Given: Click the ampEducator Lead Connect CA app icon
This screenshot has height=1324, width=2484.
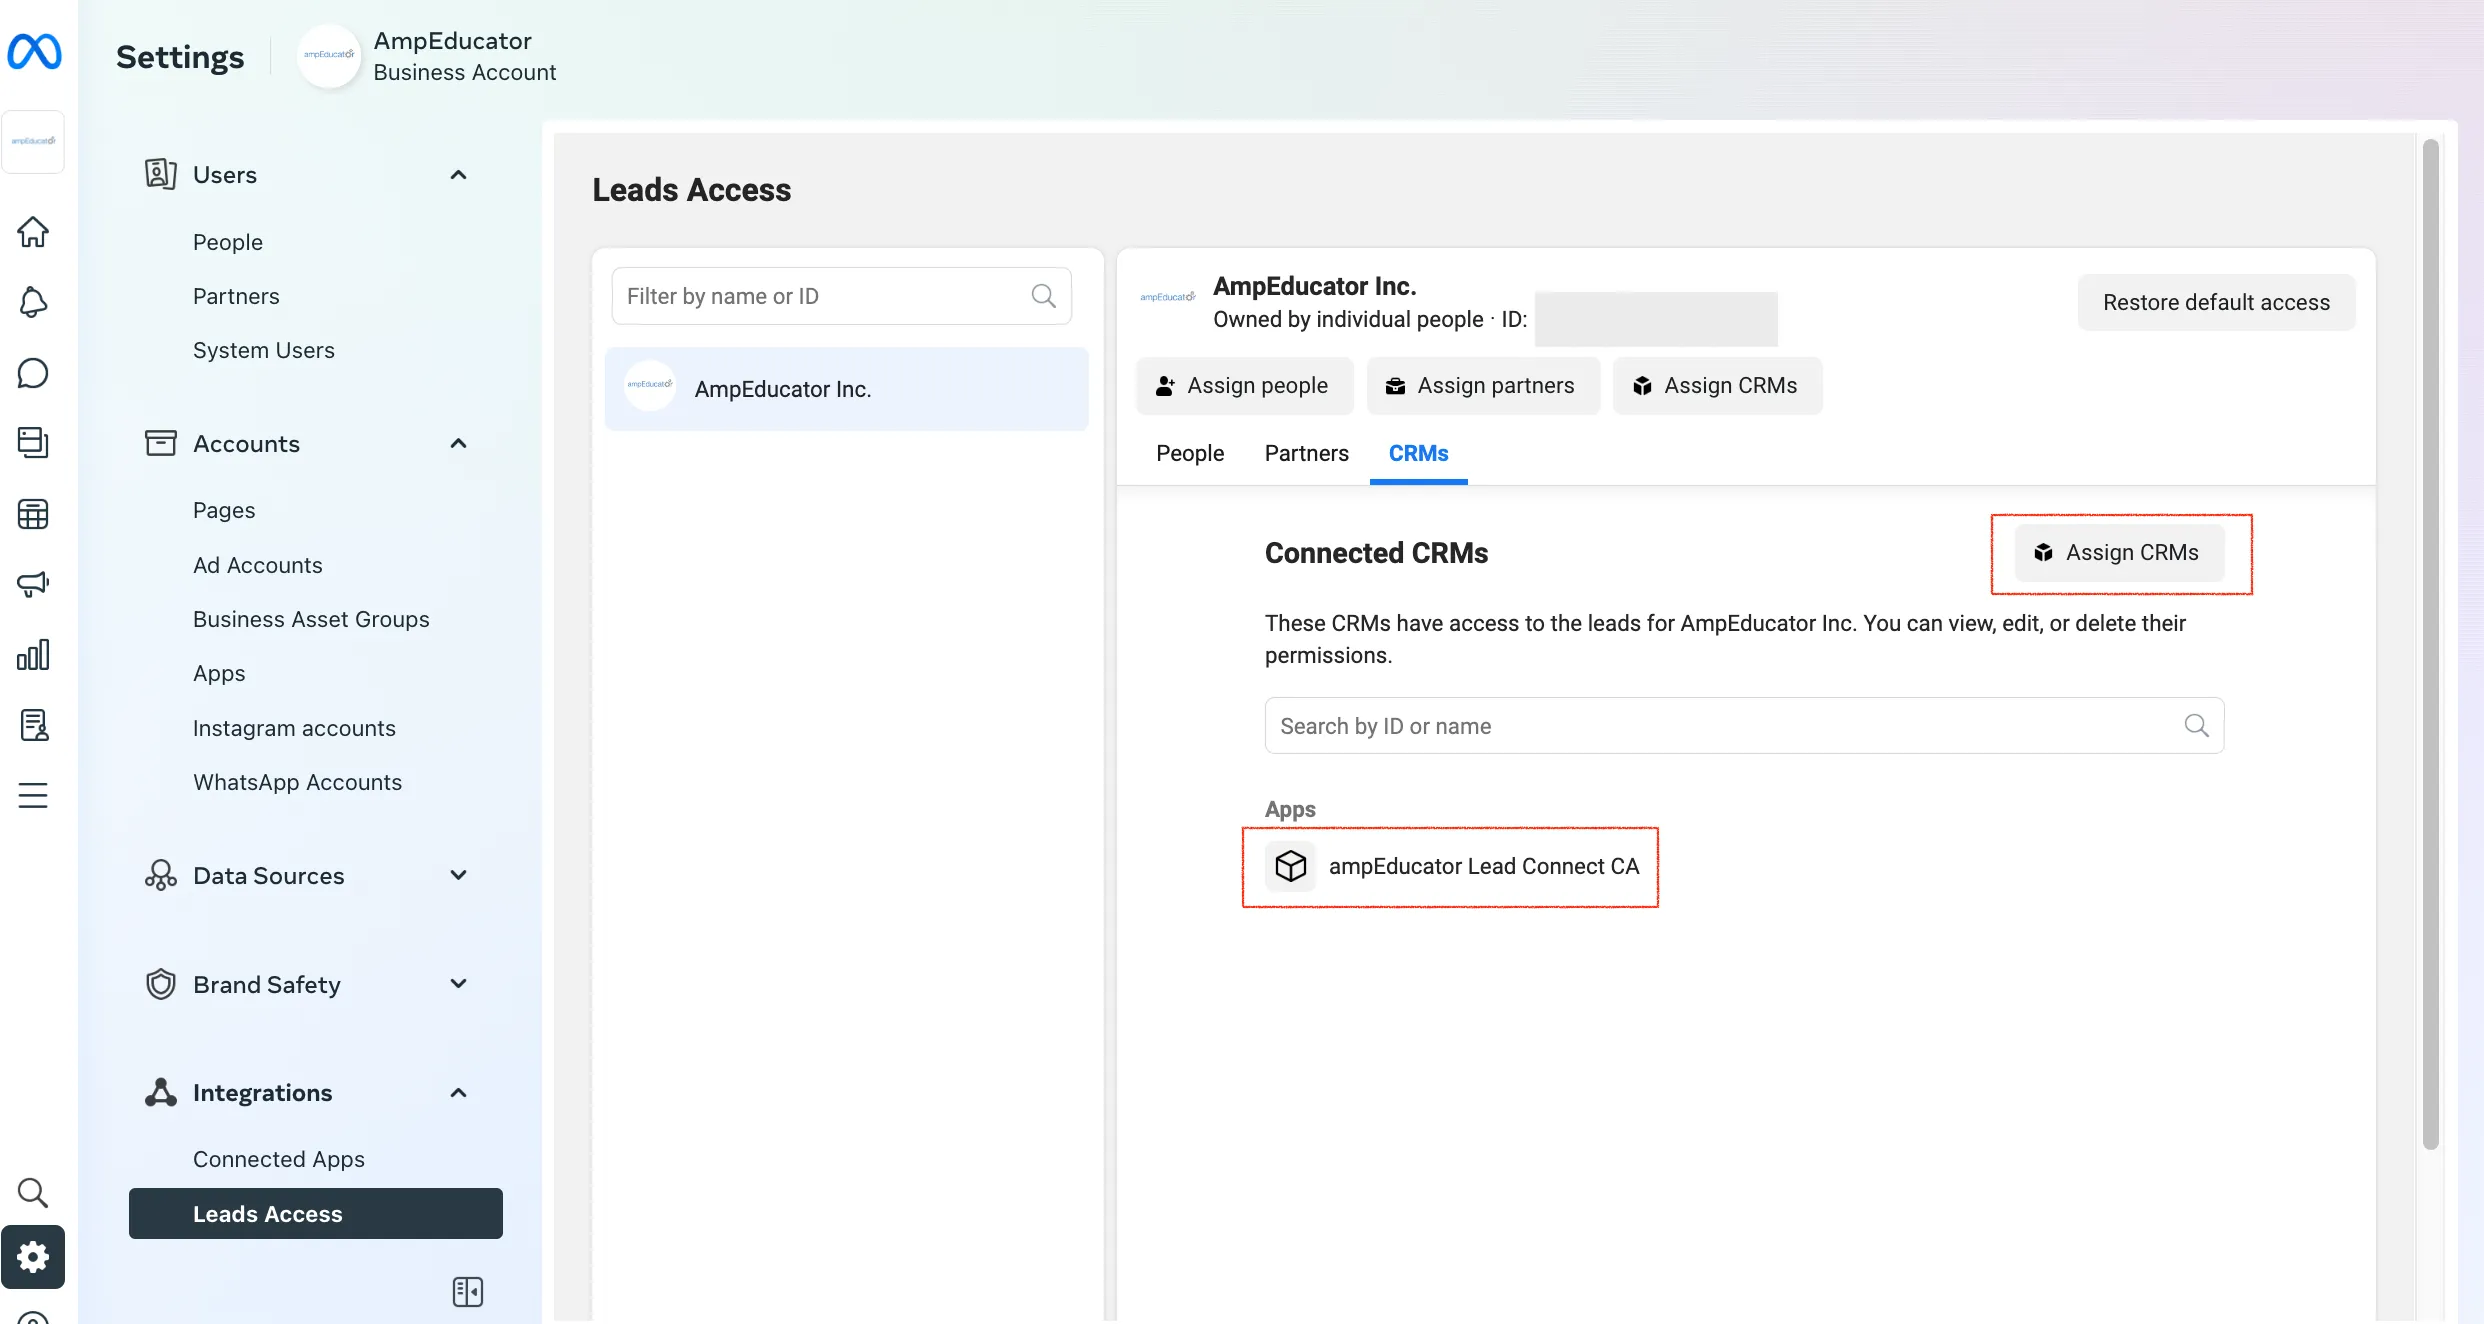Looking at the screenshot, I should click(1291, 866).
